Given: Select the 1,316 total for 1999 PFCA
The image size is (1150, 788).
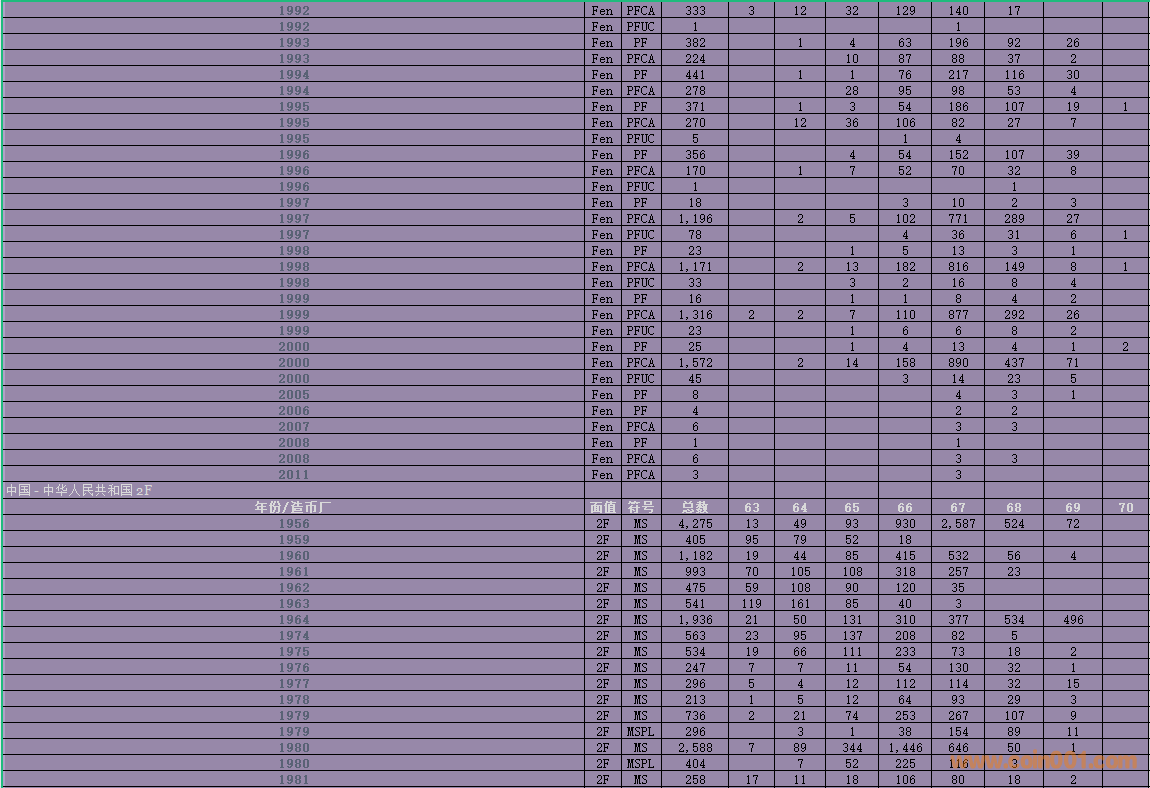Looking at the screenshot, I should click(x=695, y=315).
